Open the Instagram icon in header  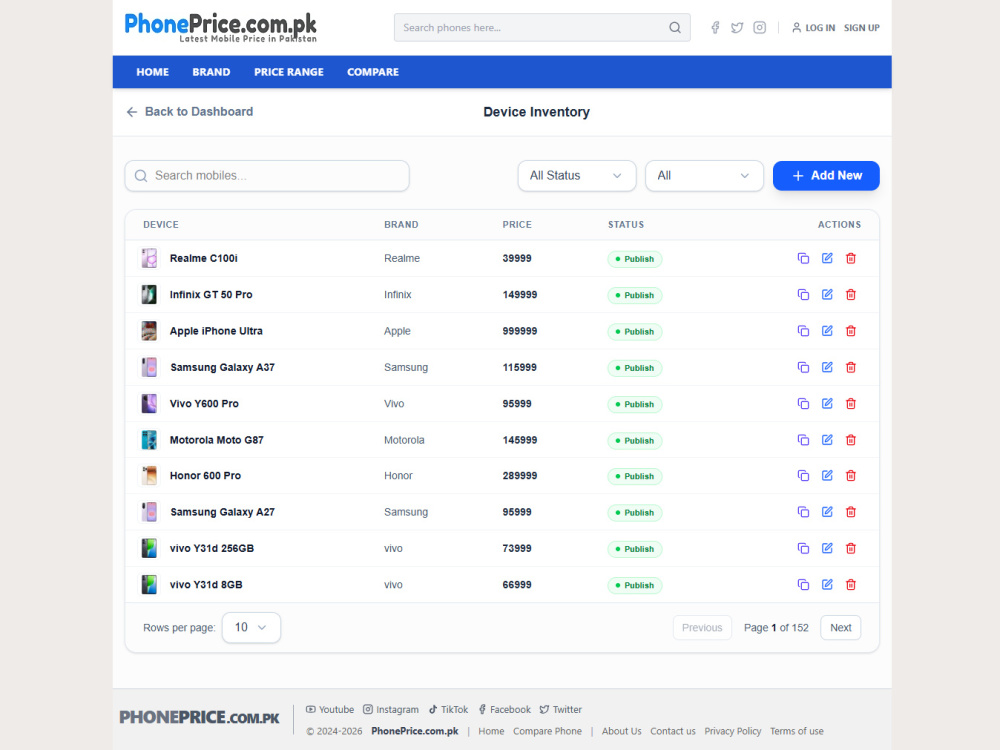(x=760, y=27)
